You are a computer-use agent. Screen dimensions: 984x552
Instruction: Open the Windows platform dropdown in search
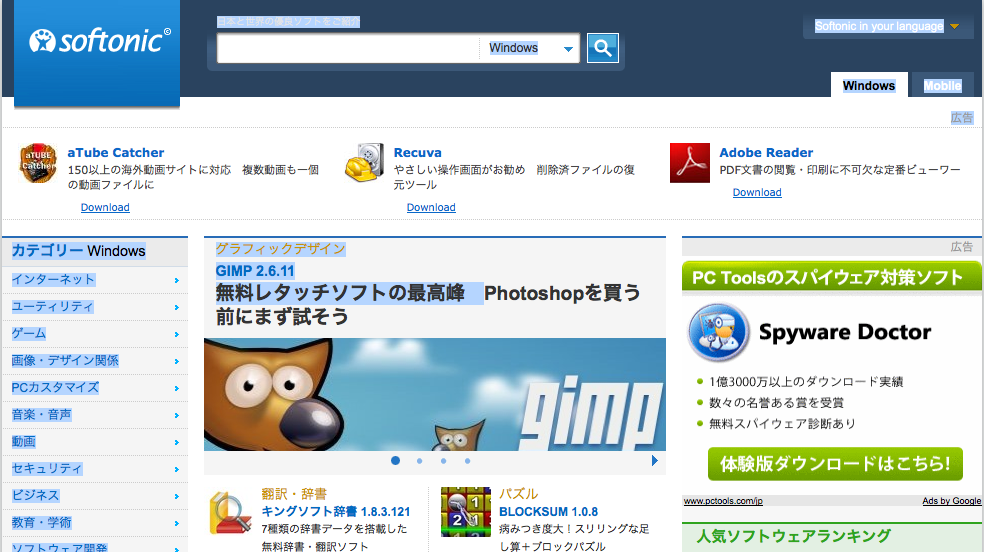click(x=530, y=48)
